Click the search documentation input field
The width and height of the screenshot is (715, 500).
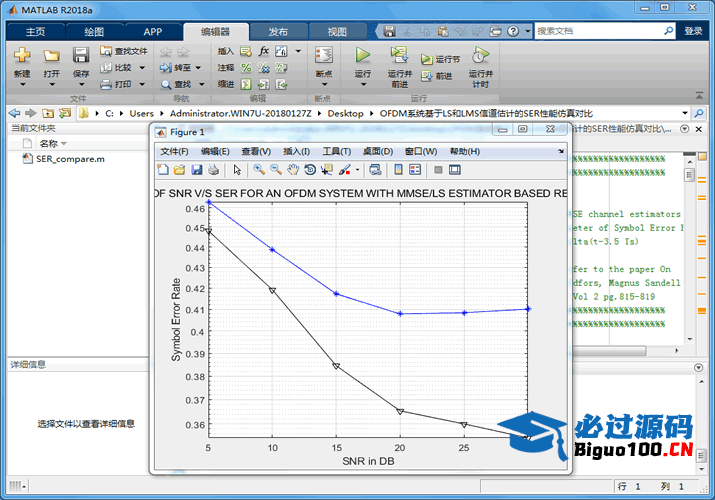pyautogui.click(x=599, y=31)
